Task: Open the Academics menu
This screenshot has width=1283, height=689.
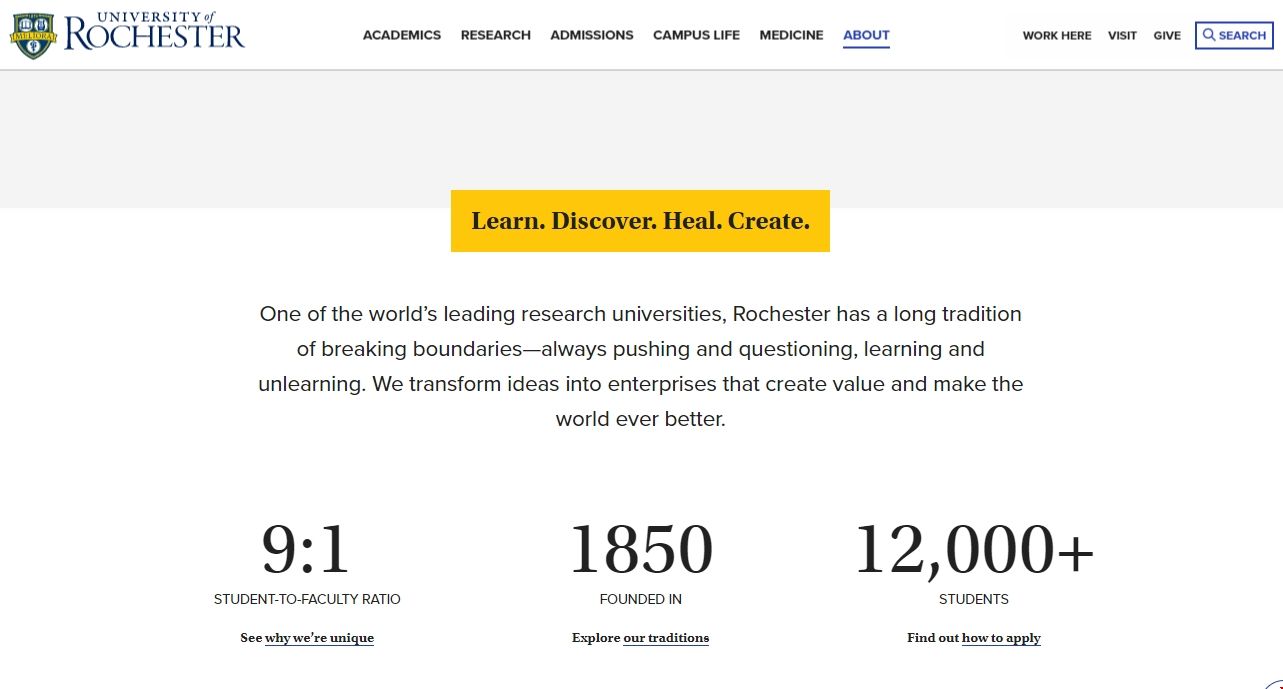Action: pos(401,35)
